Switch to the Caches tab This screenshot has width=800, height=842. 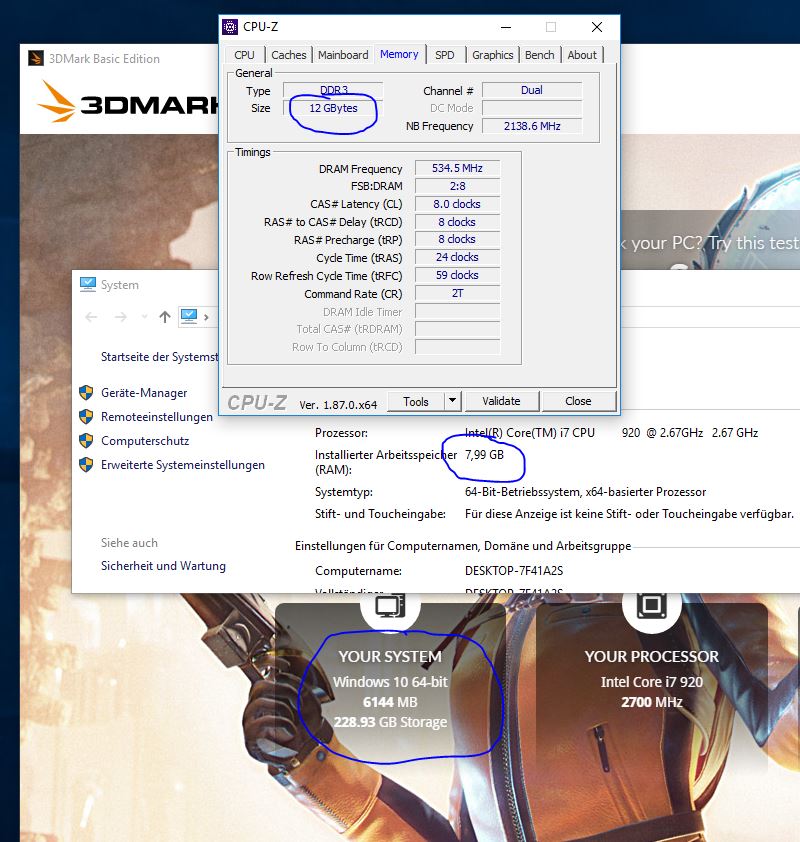tap(288, 55)
